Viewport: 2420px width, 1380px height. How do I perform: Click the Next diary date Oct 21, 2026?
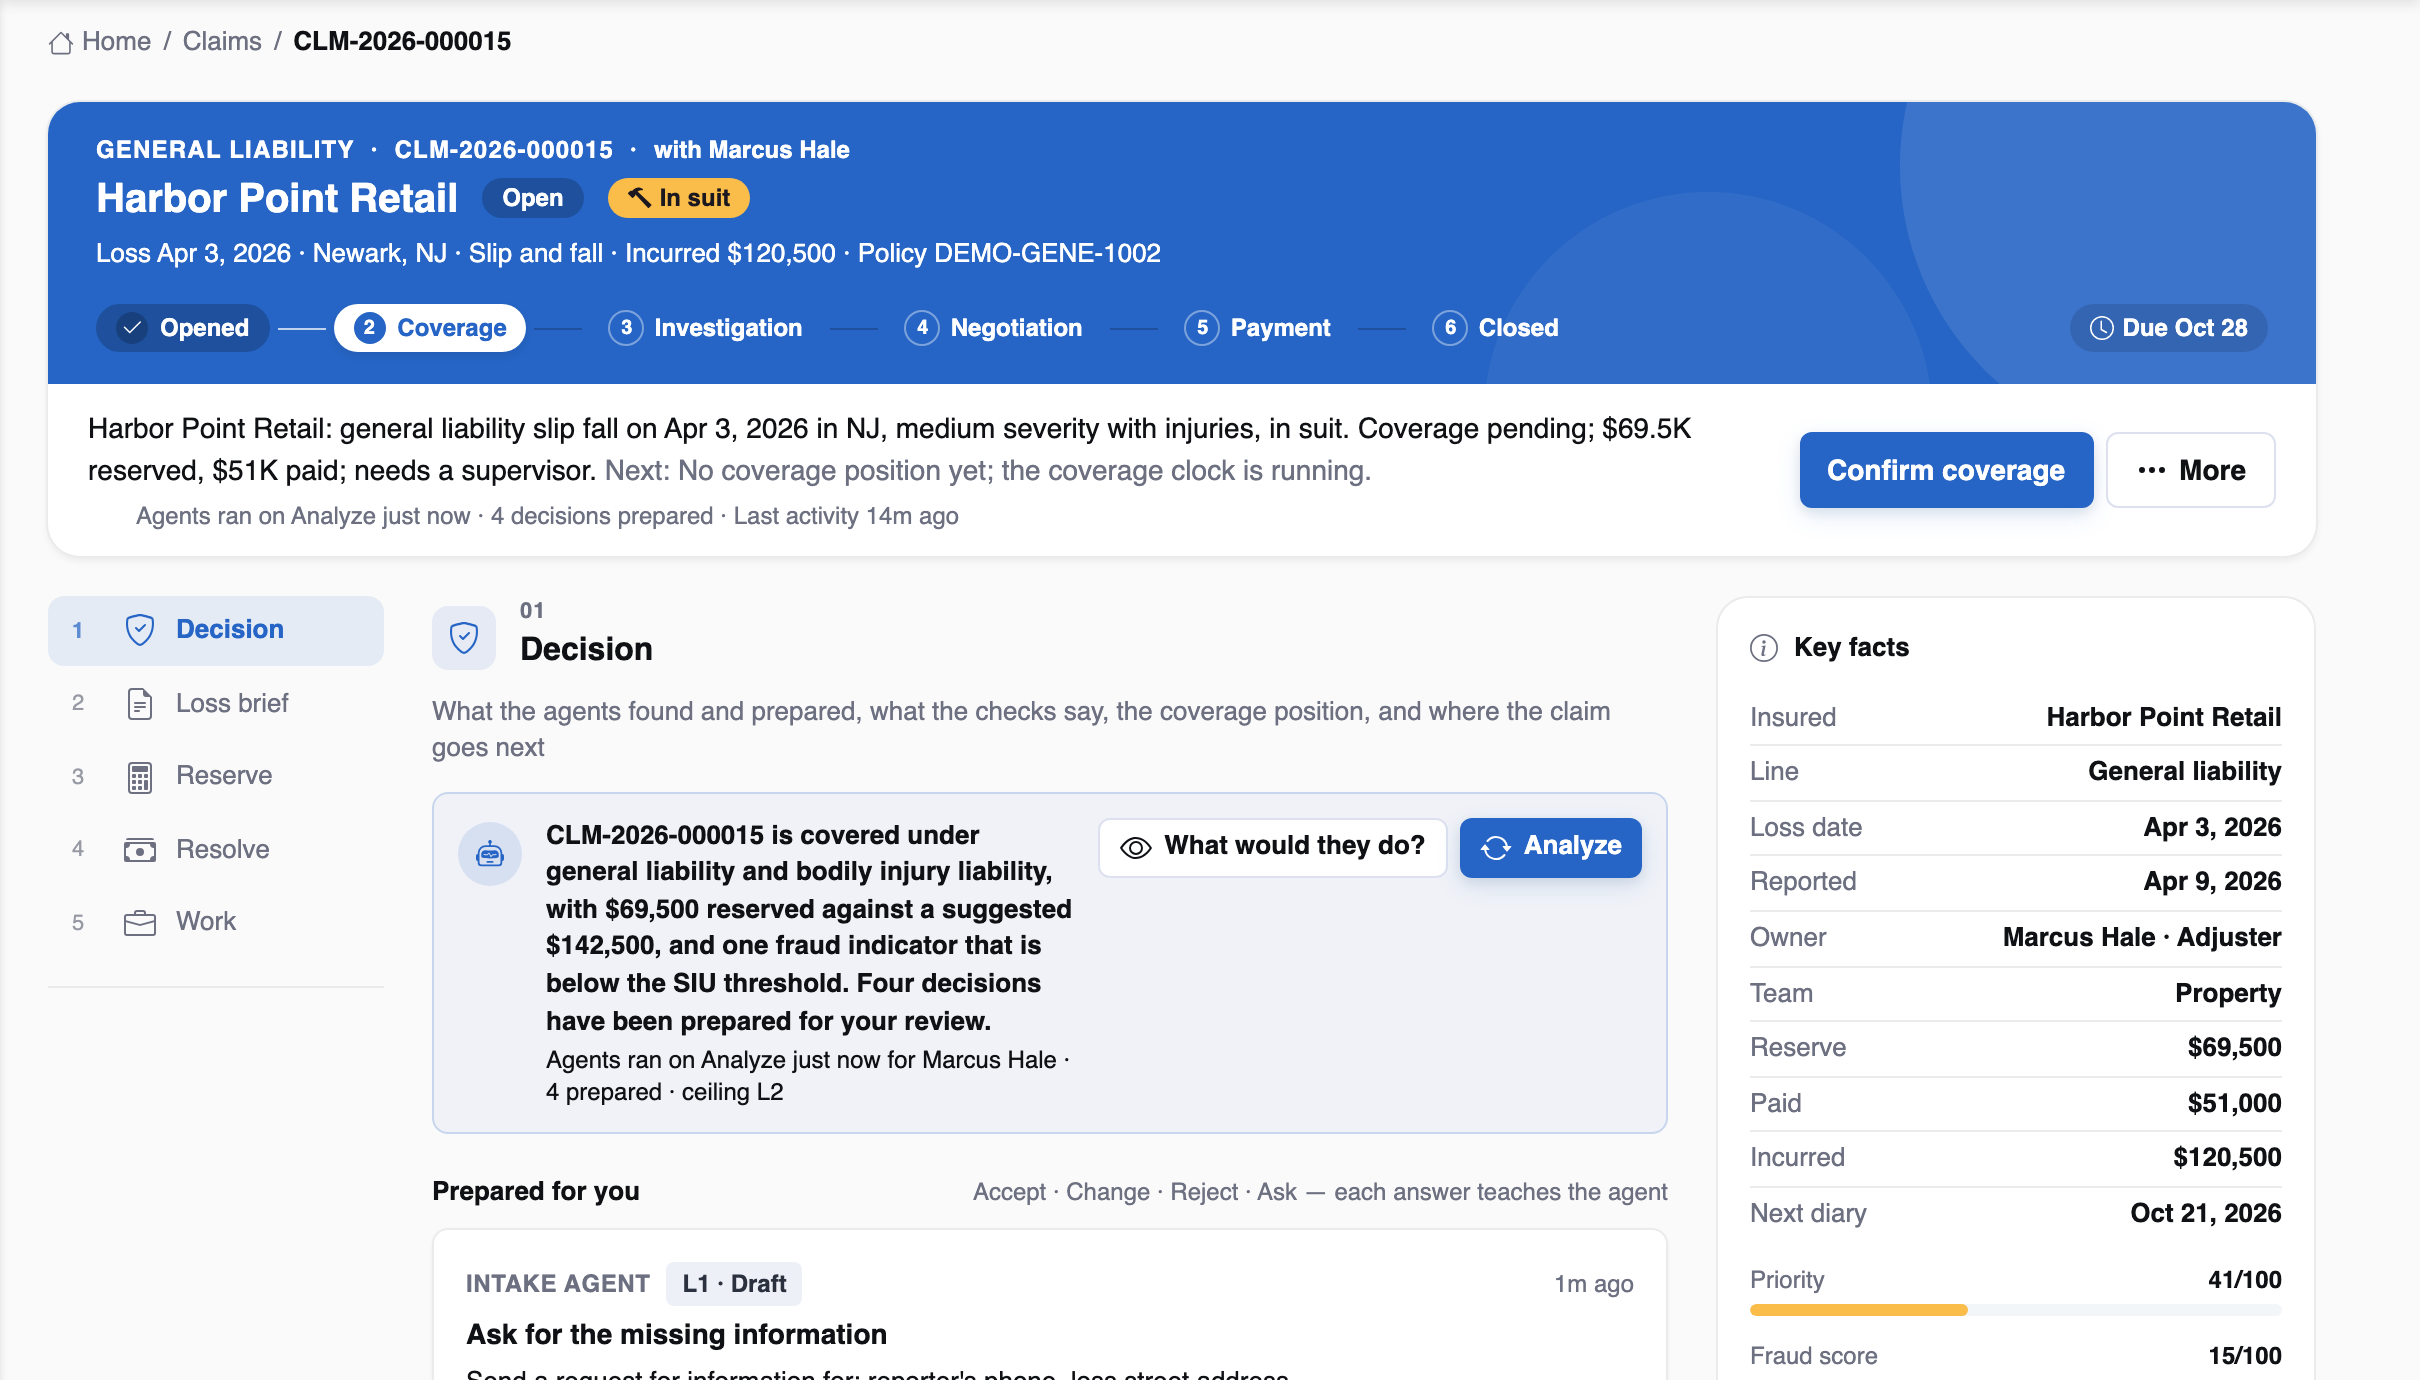(x=2206, y=1213)
